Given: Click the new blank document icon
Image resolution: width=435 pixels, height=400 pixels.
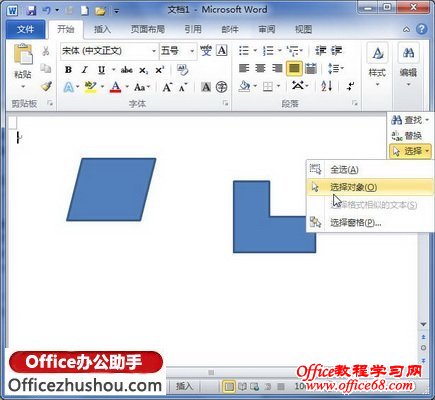Looking at the screenshot, I should pos(85,11).
